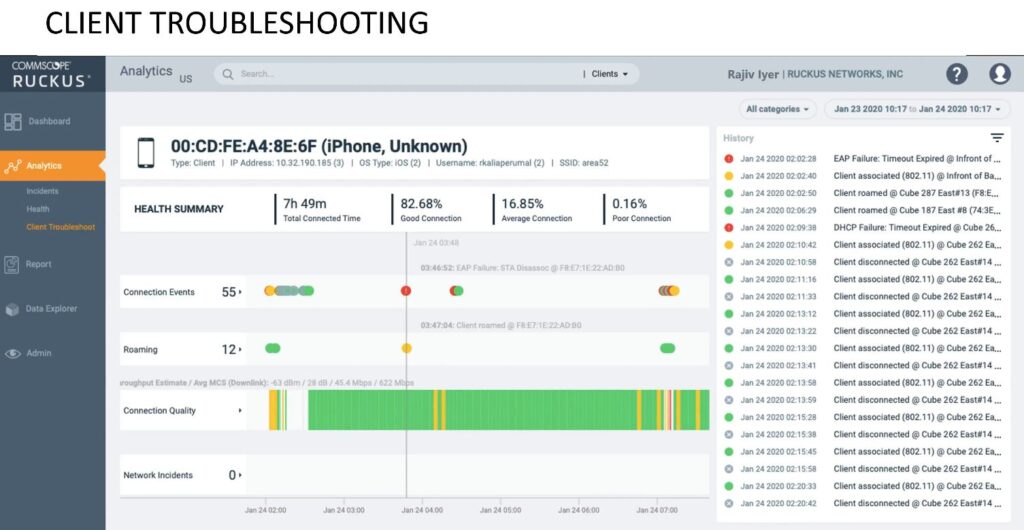Image resolution: width=1024 pixels, height=530 pixels.
Task: Click yellow status dot at 02:02:40 entry
Action: click(729, 176)
